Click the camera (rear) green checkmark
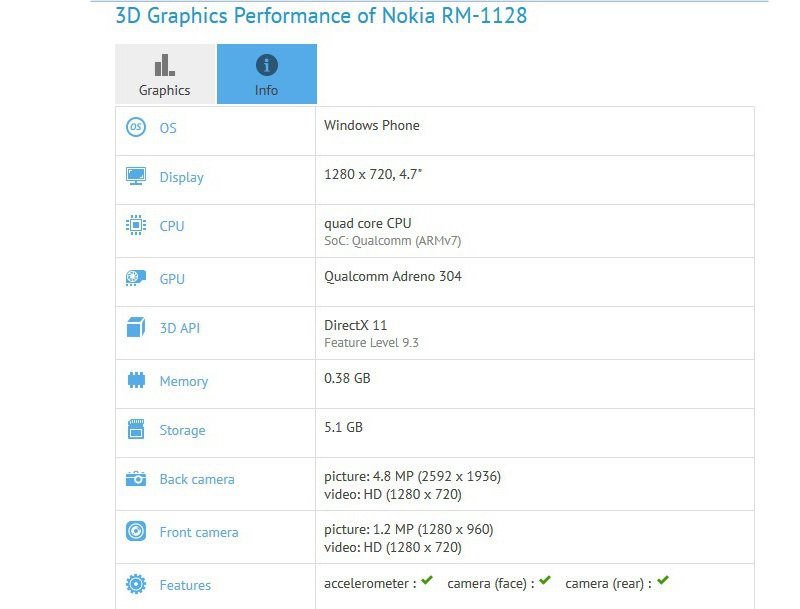 pyautogui.click(x=663, y=580)
